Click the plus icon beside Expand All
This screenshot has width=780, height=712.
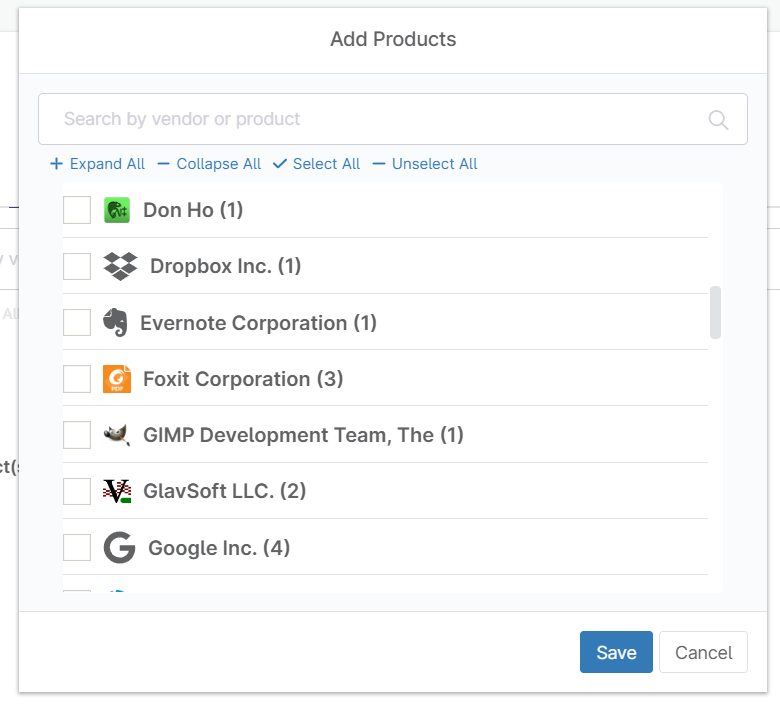coord(57,164)
